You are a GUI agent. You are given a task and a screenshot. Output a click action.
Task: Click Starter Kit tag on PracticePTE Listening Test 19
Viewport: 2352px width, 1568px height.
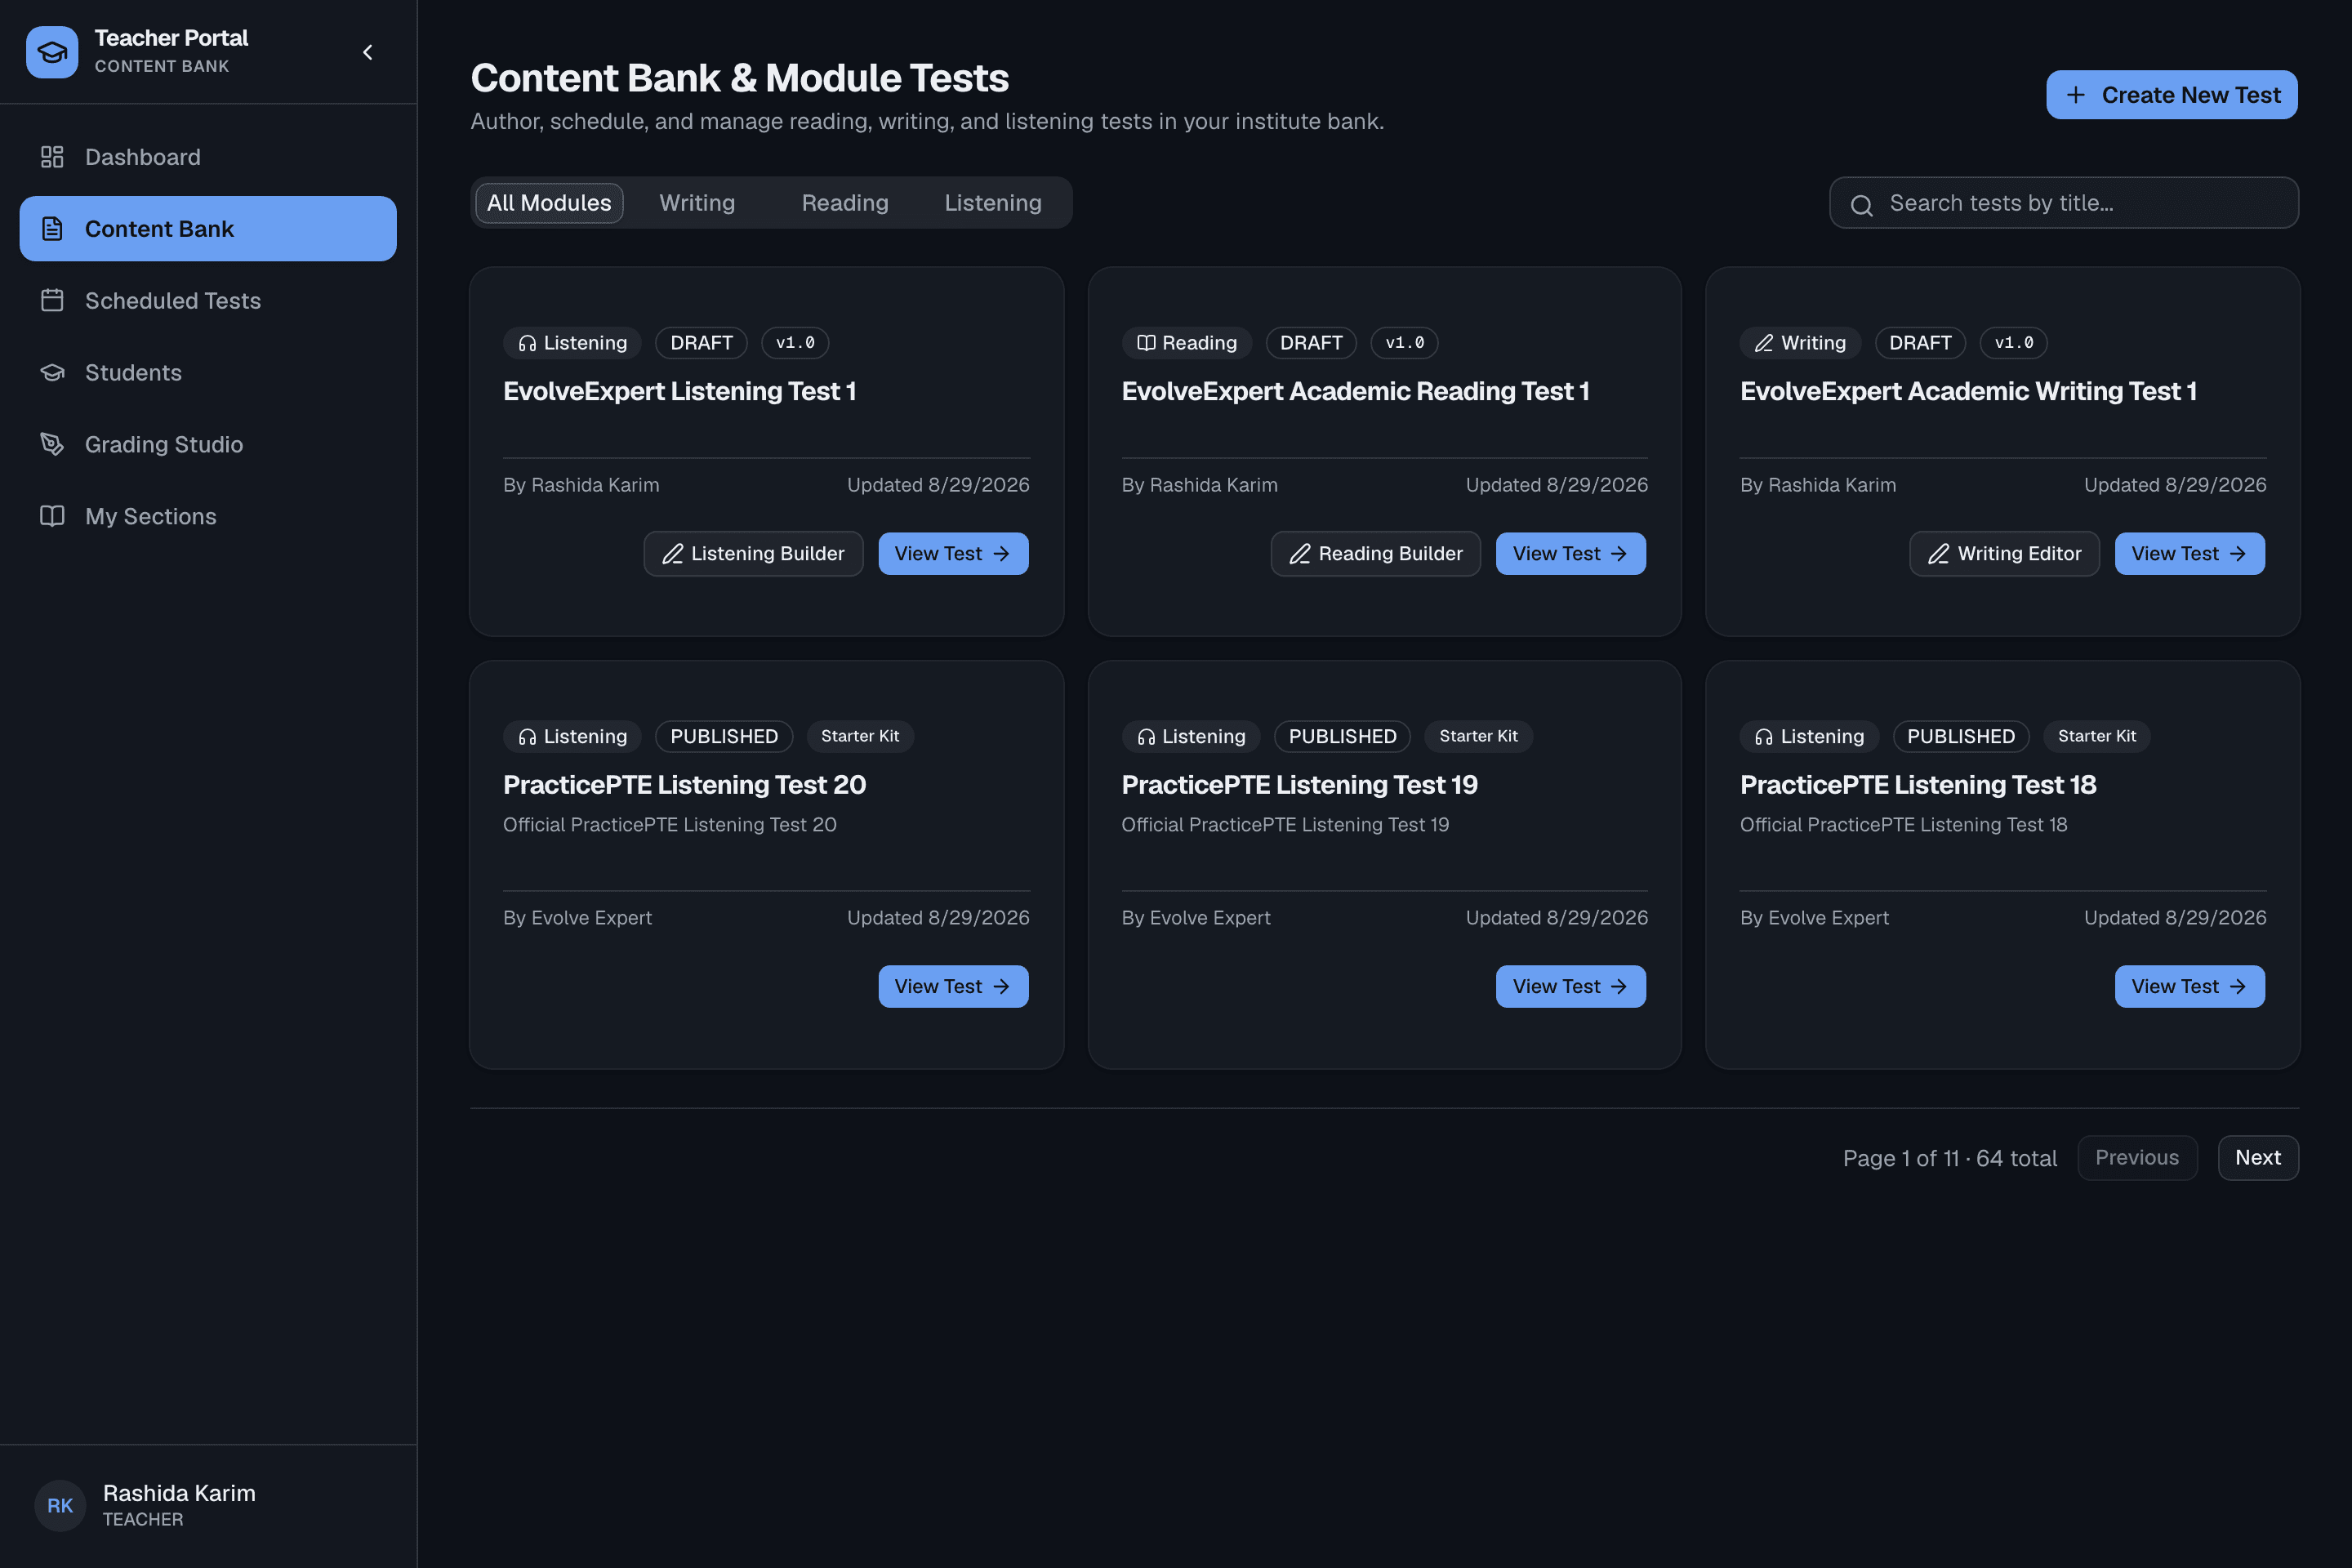[1478, 736]
